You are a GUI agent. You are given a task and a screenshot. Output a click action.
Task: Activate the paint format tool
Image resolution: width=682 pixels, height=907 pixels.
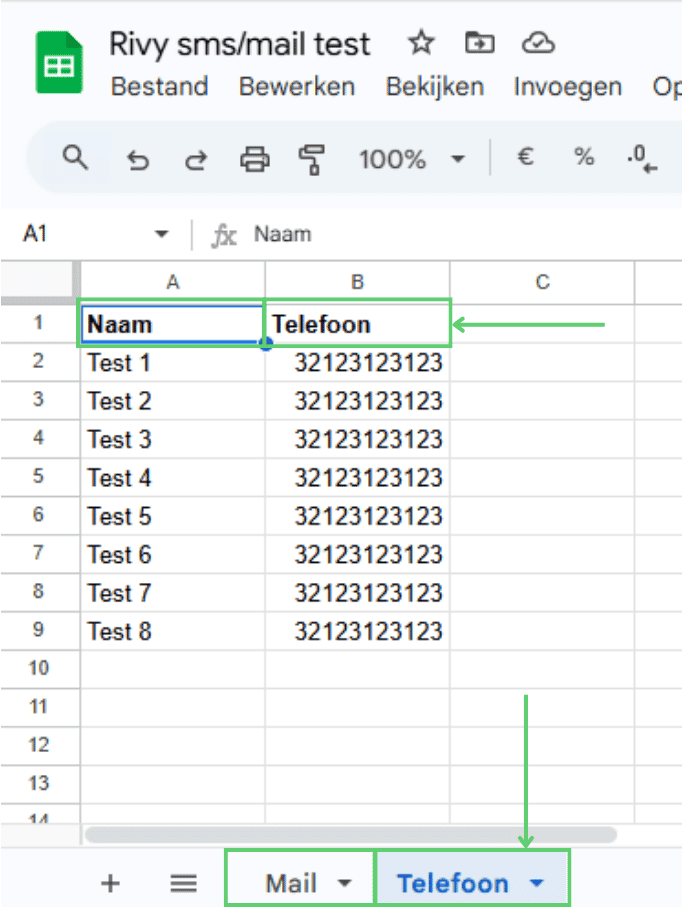pyautogui.click(x=313, y=159)
